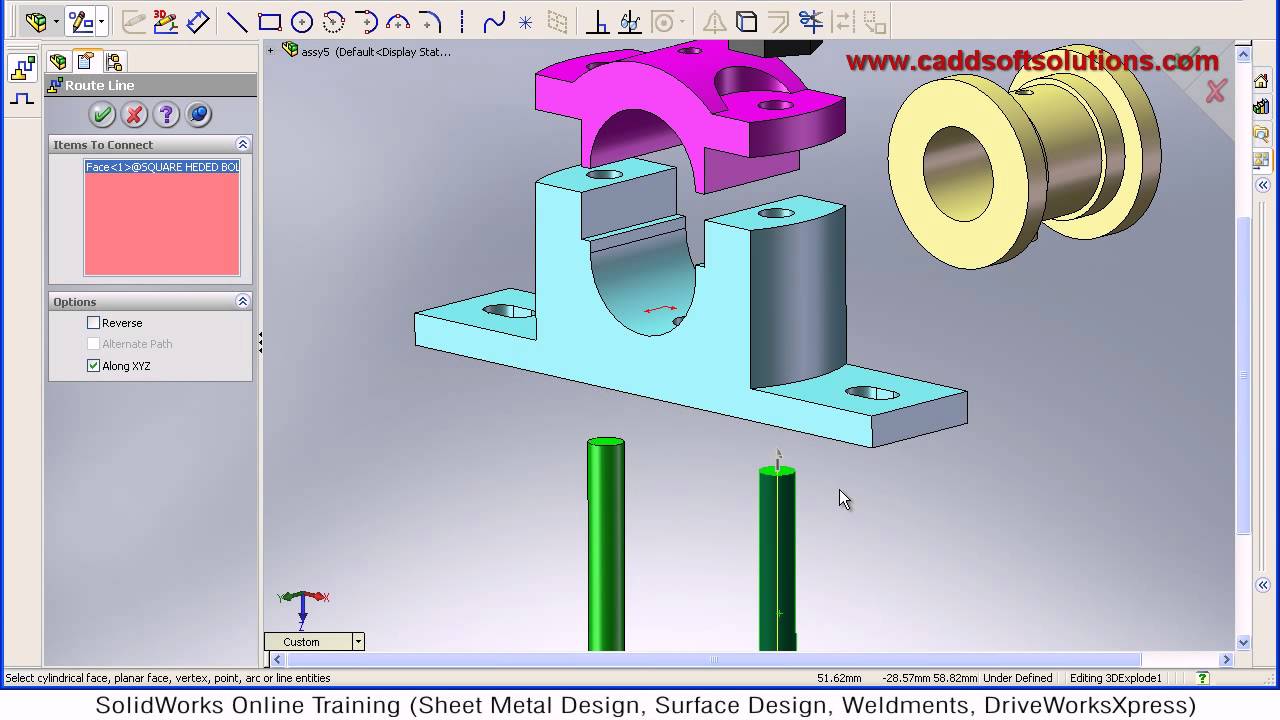Click the Convert Entities cube icon
The width and height of the screenshot is (1280, 720).
coord(746,21)
